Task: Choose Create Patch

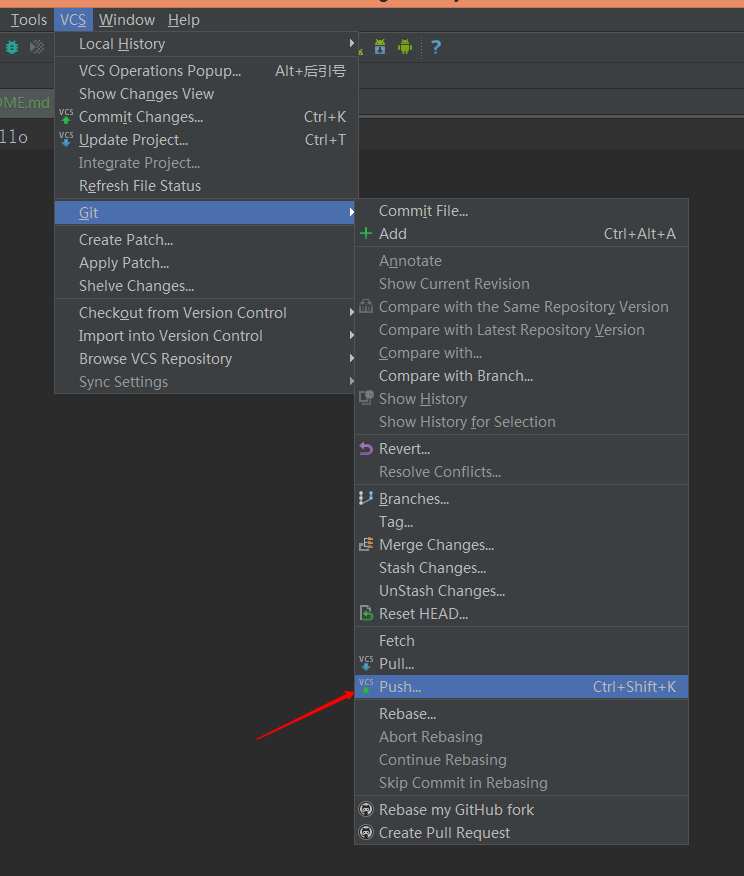Action: pyautogui.click(x=205, y=240)
